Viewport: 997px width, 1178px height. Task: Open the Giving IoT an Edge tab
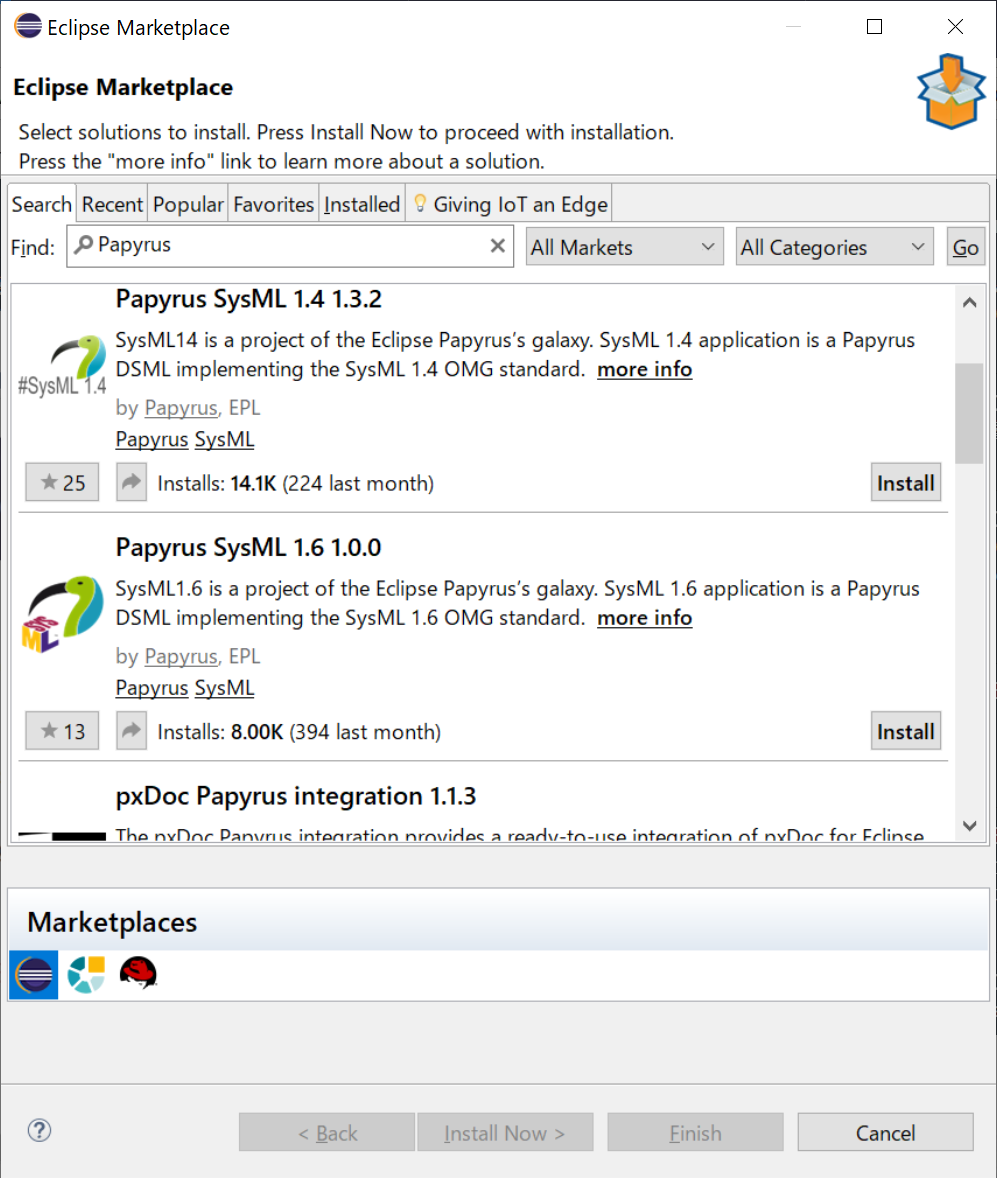(x=509, y=204)
